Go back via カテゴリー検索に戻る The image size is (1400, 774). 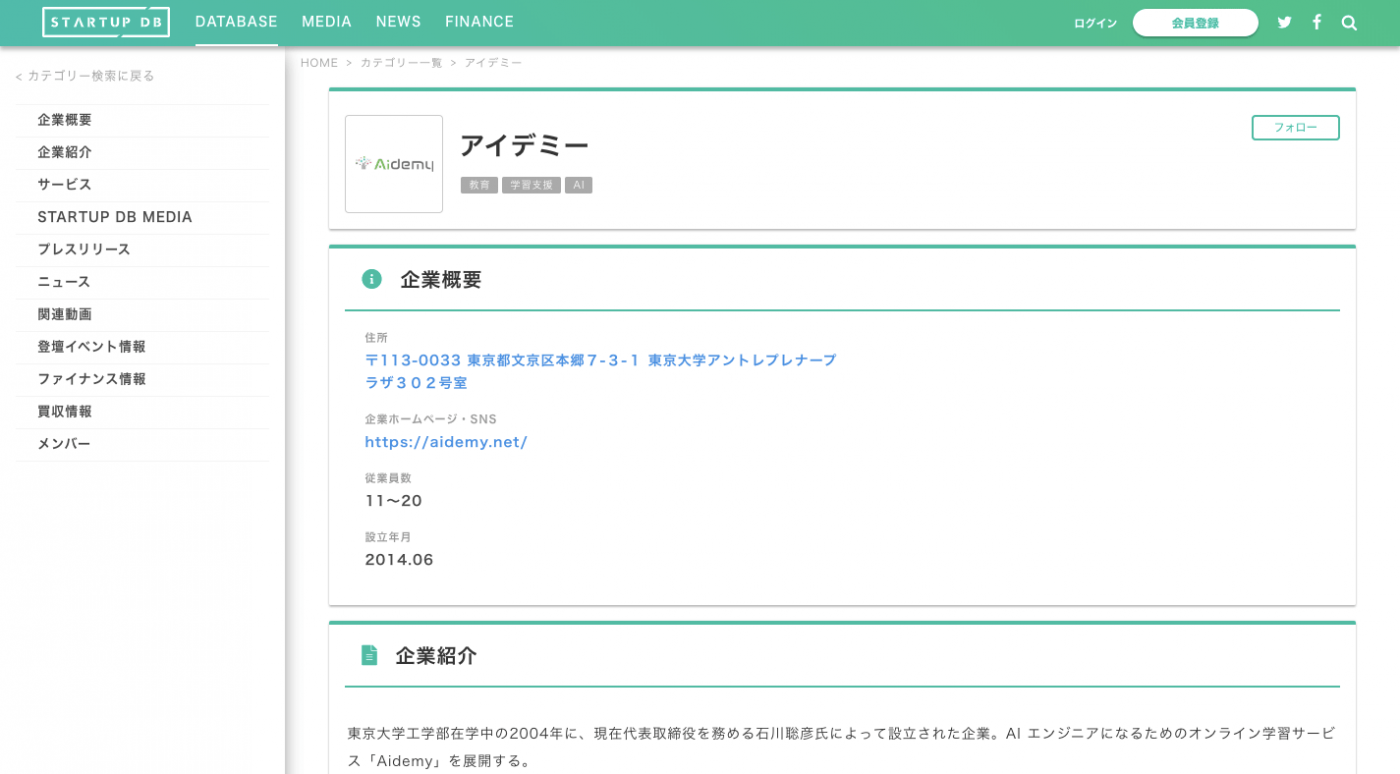click(x=85, y=76)
